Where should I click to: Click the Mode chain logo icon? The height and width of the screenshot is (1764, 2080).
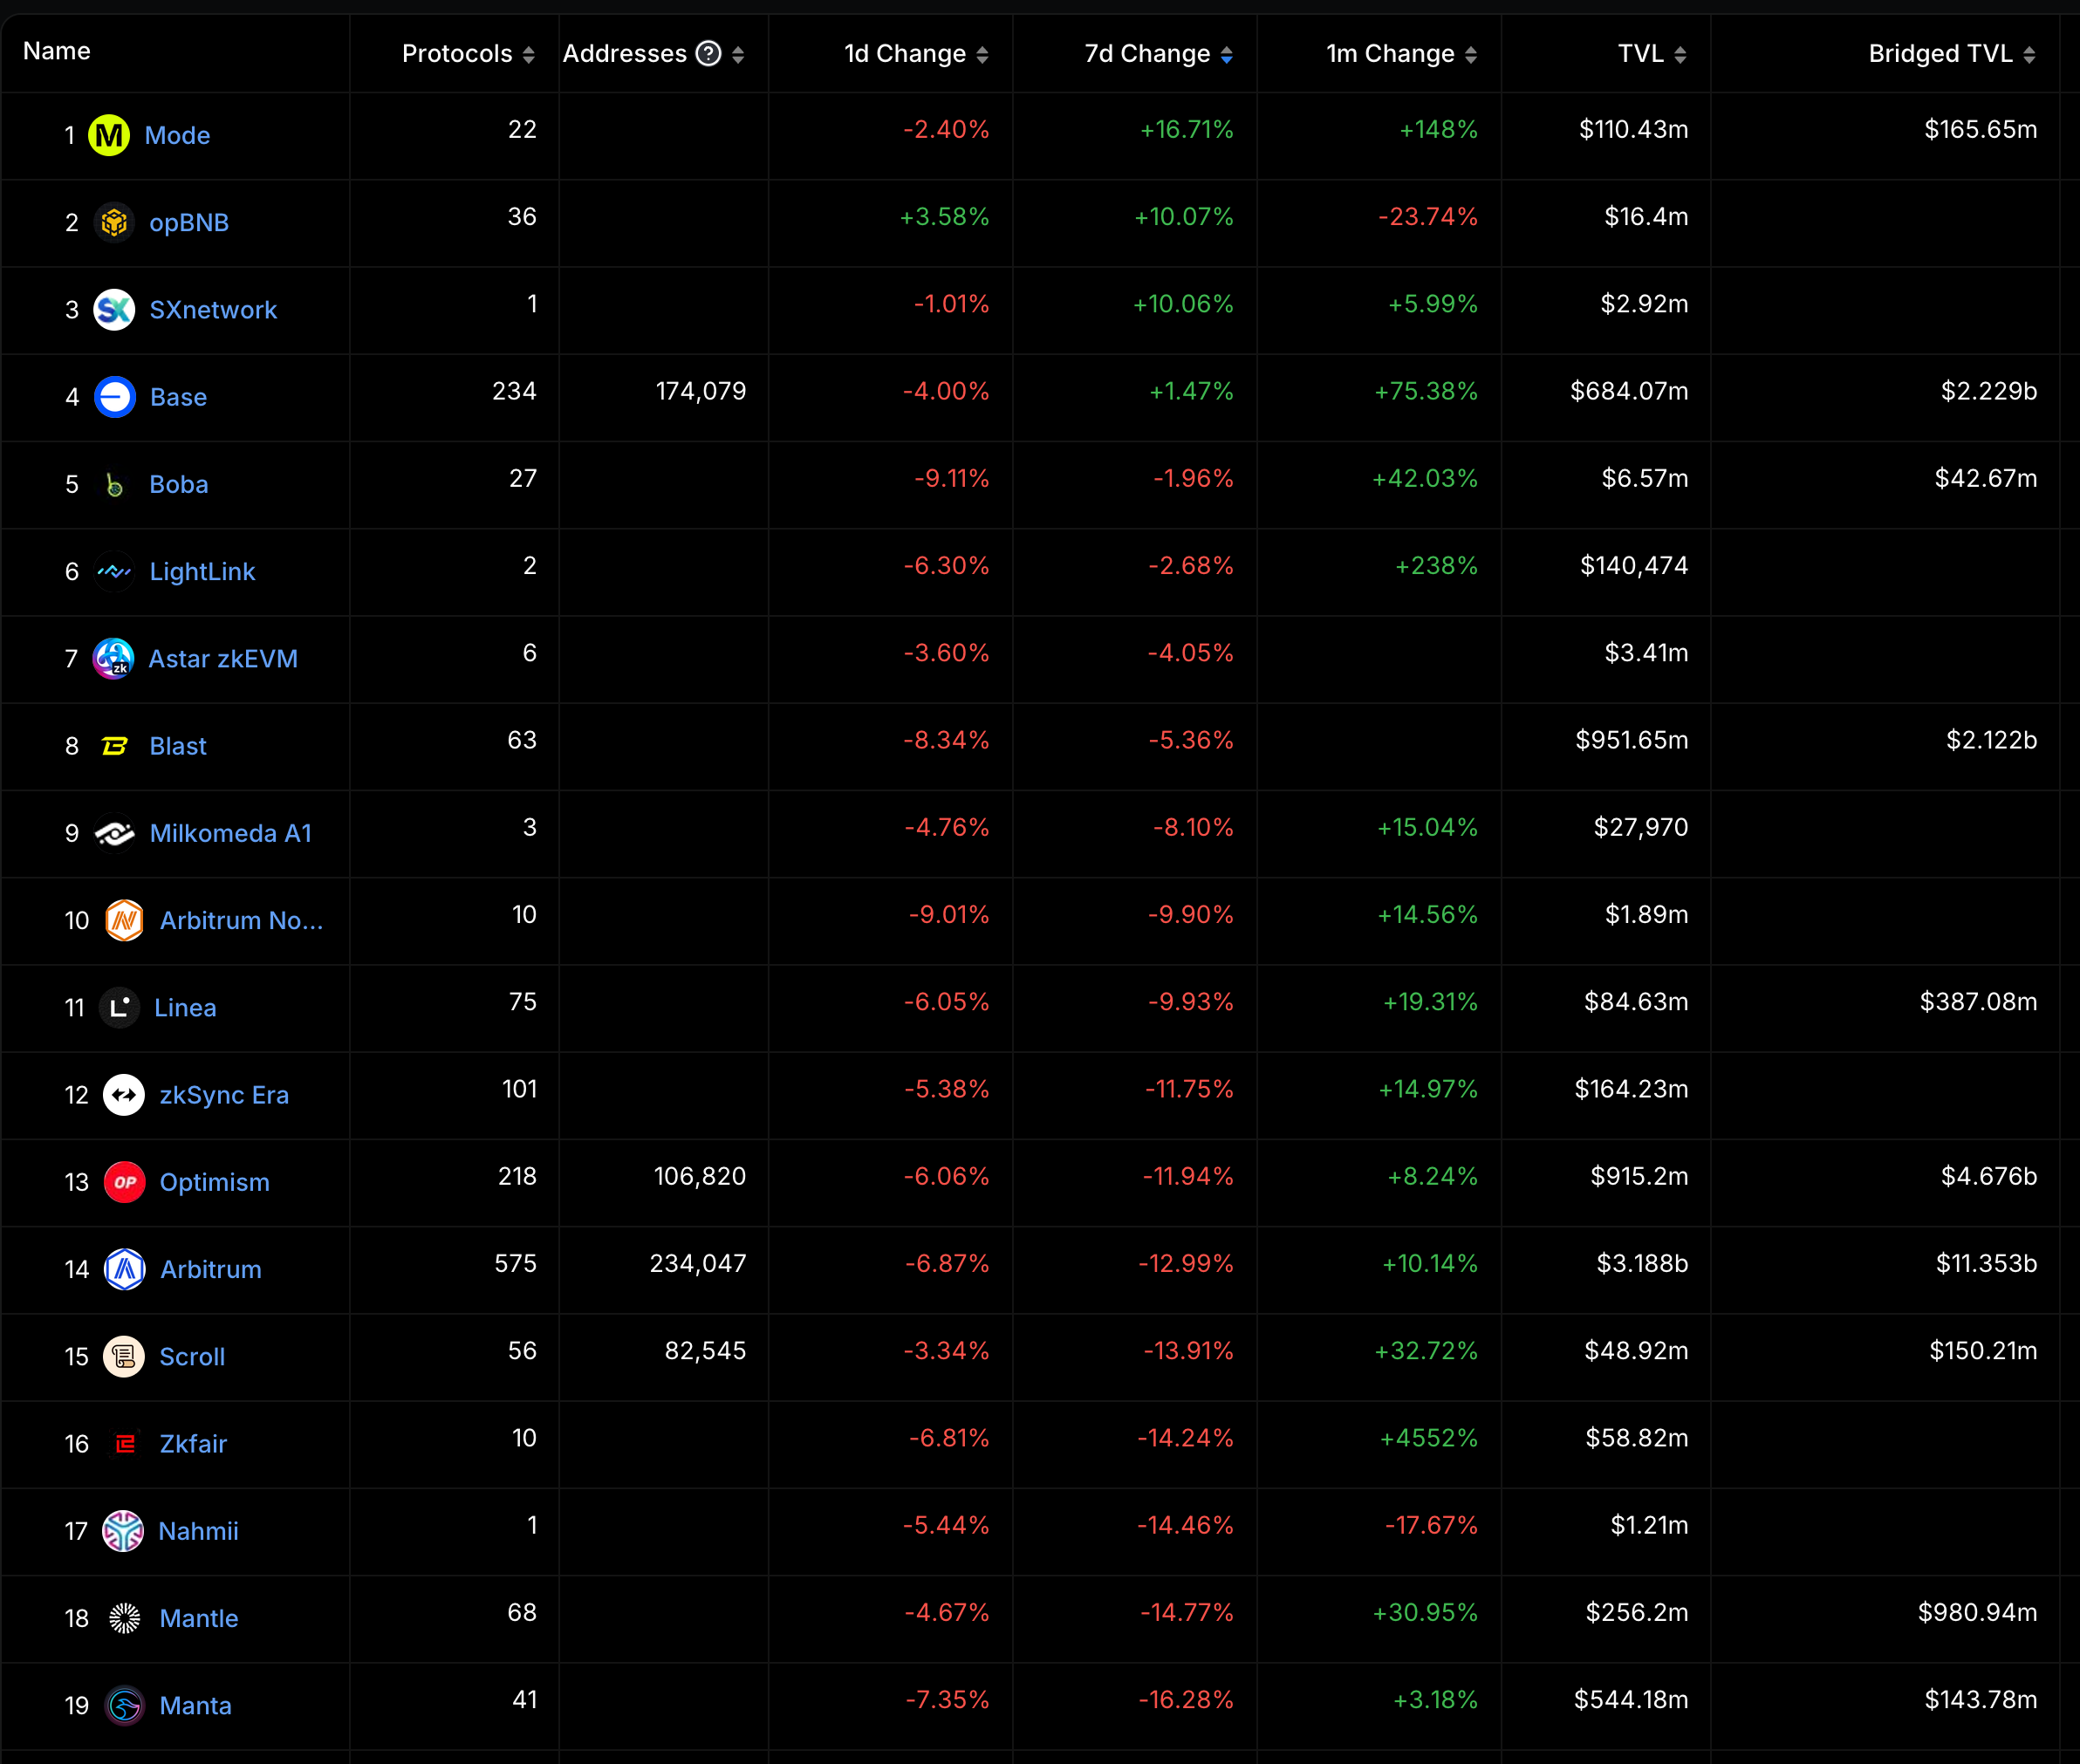click(x=109, y=135)
